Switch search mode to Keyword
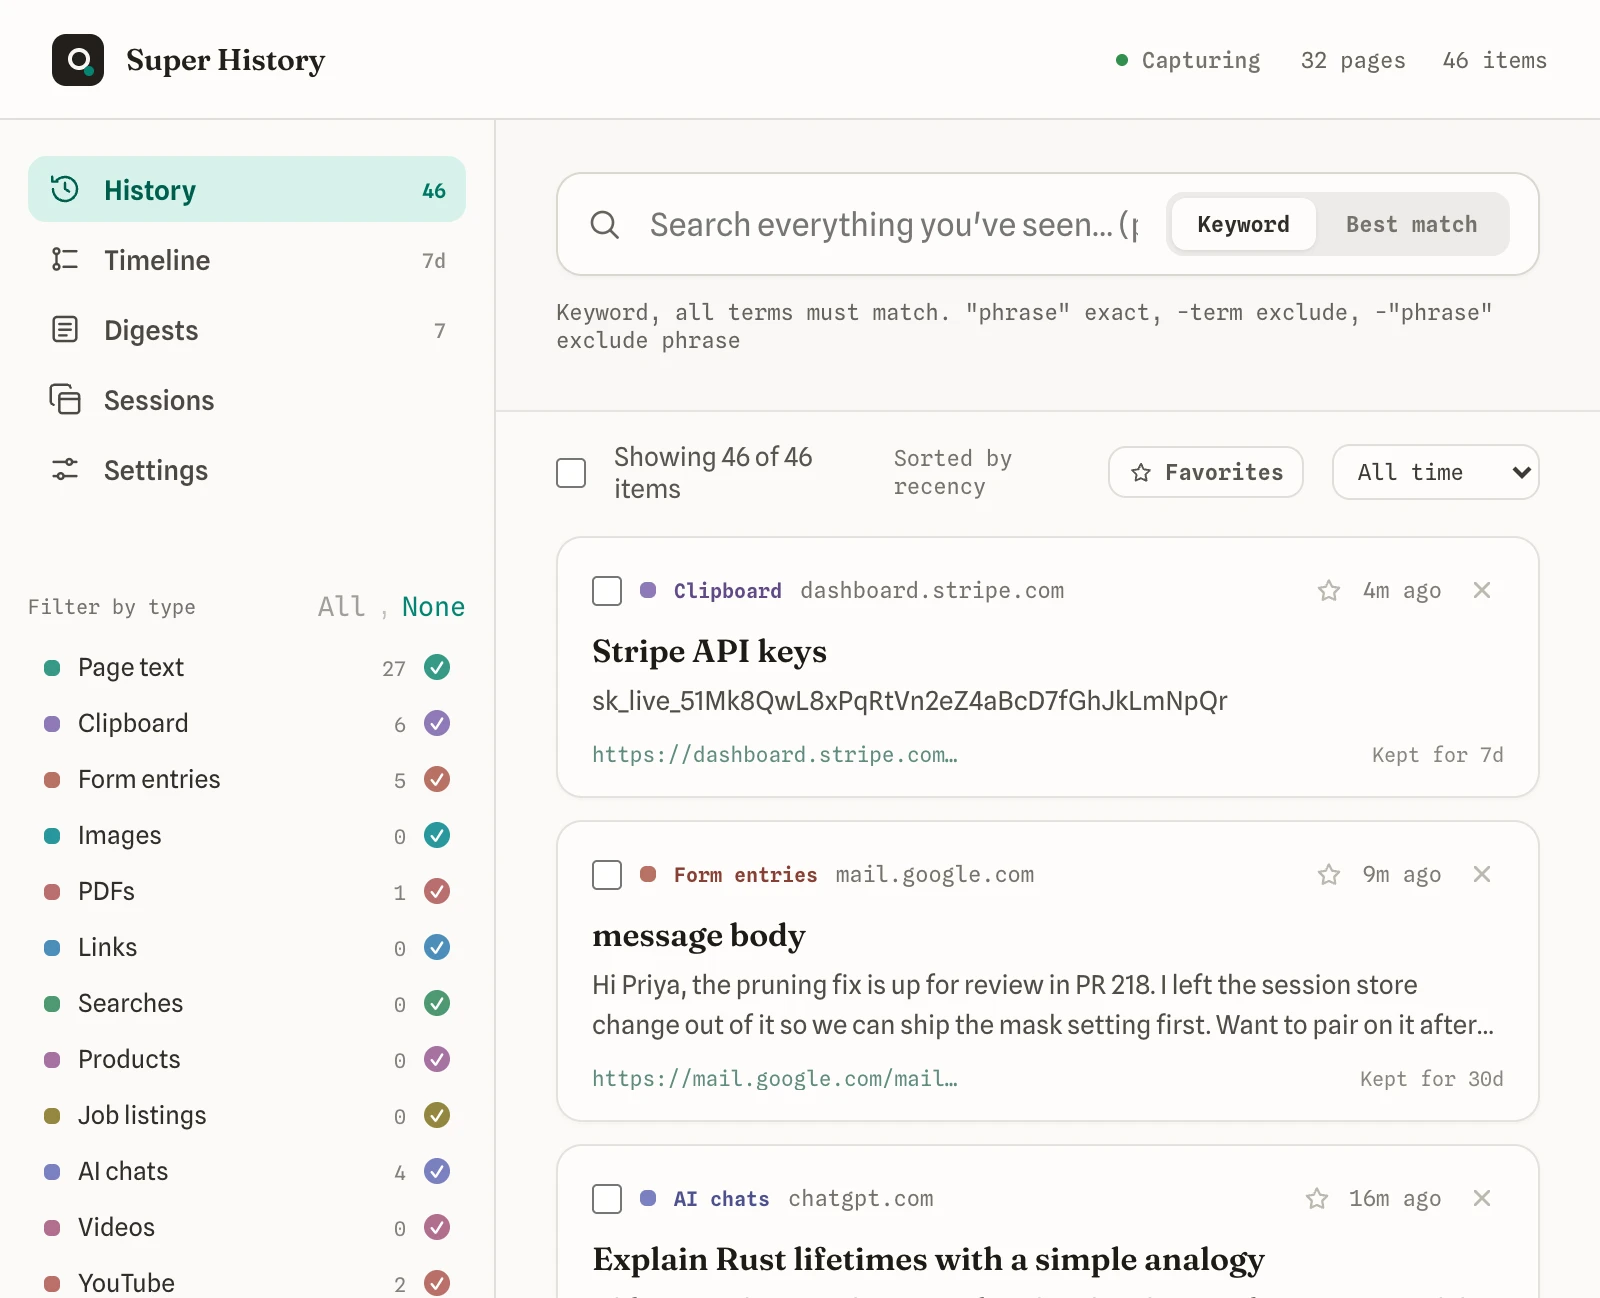Image resolution: width=1600 pixels, height=1298 pixels. [x=1243, y=224]
